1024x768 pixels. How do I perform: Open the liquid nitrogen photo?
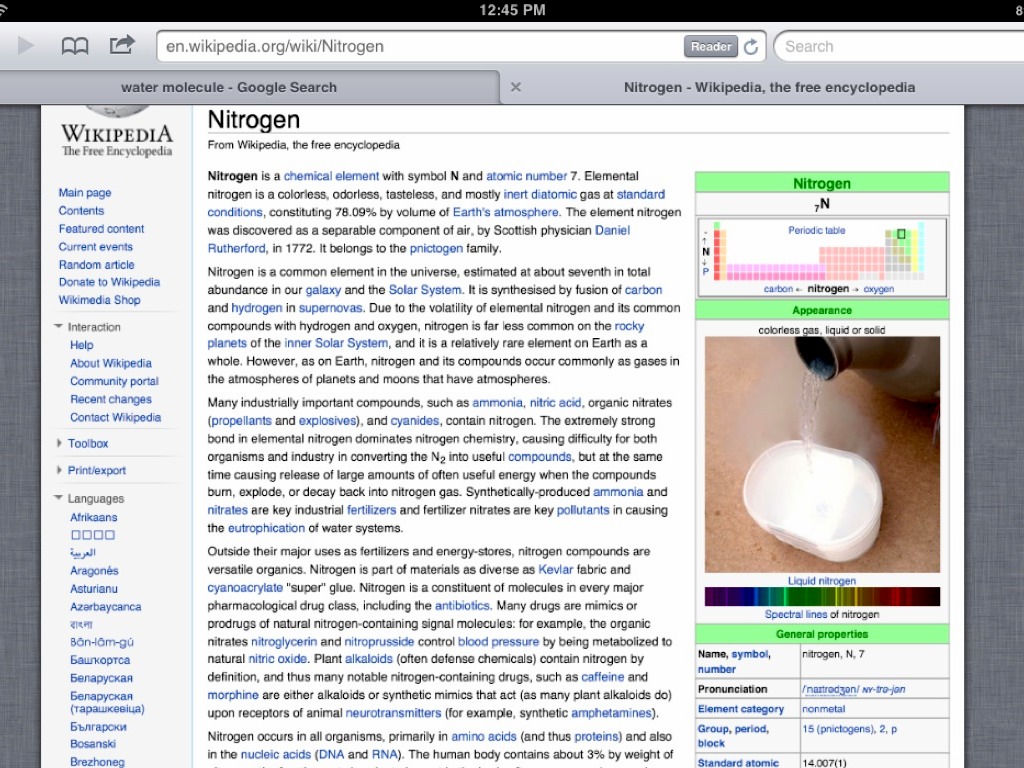pos(822,455)
